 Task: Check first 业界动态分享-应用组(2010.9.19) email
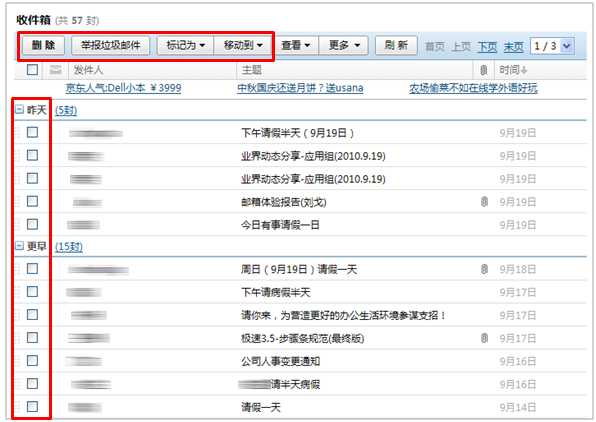pyautogui.click(x=32, y=155)
